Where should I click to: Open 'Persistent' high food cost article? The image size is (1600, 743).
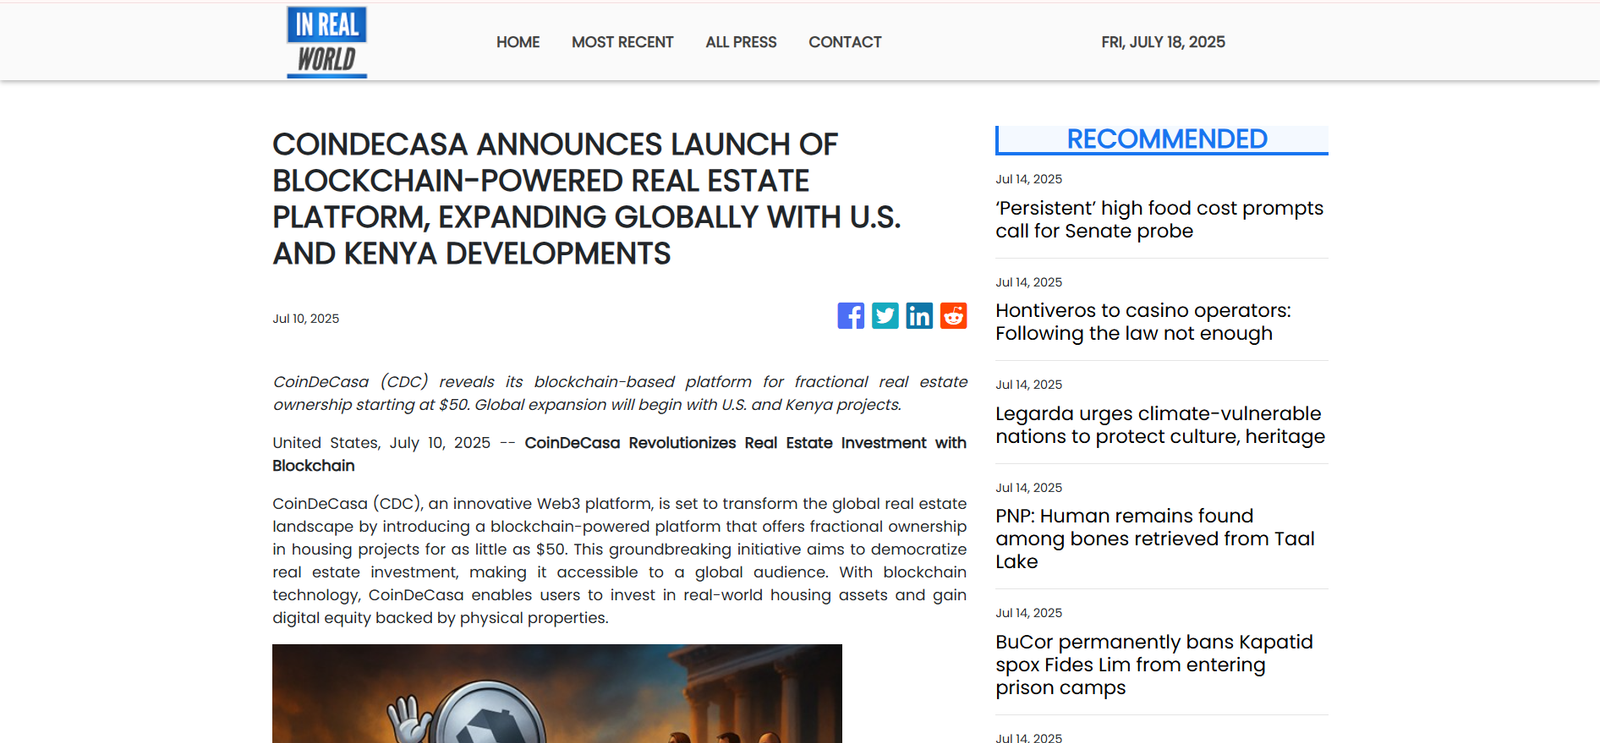click(x=1158, y=220)
